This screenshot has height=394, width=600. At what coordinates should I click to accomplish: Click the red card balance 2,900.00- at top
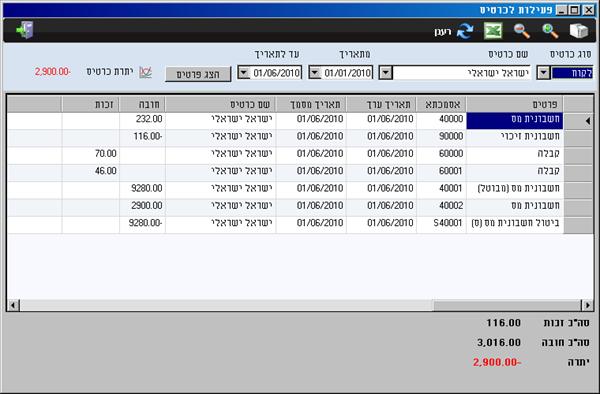[52, 72]
